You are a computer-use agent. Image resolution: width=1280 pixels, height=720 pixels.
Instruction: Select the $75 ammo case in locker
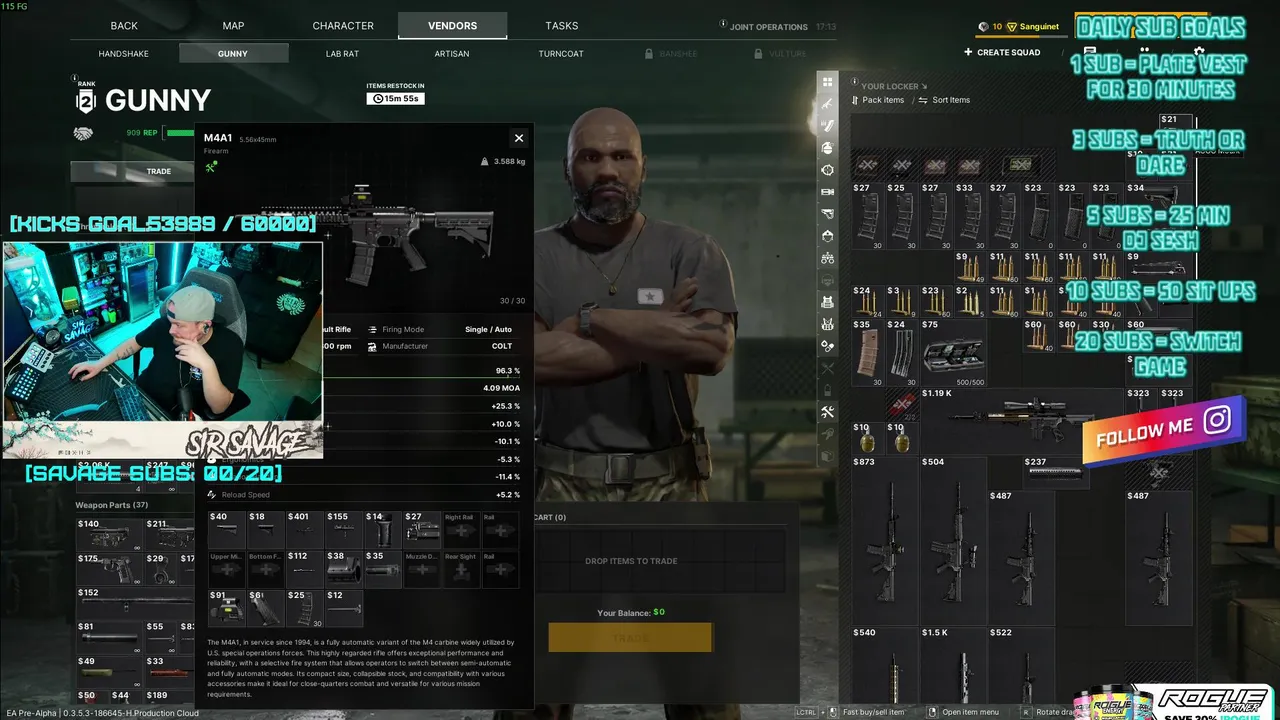[x=954, y=352]
